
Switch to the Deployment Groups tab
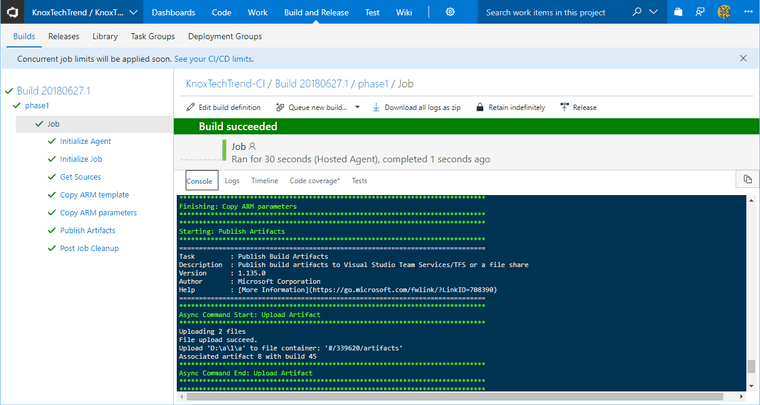click(x=225, y=36)
